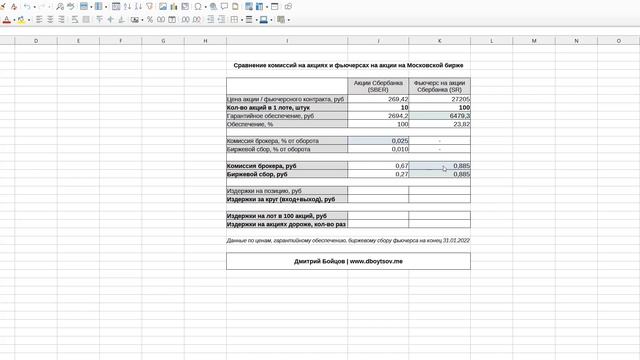Open the Sort dialog icon
The width and height of the screenshot is (640, 360).
(116, 7)
